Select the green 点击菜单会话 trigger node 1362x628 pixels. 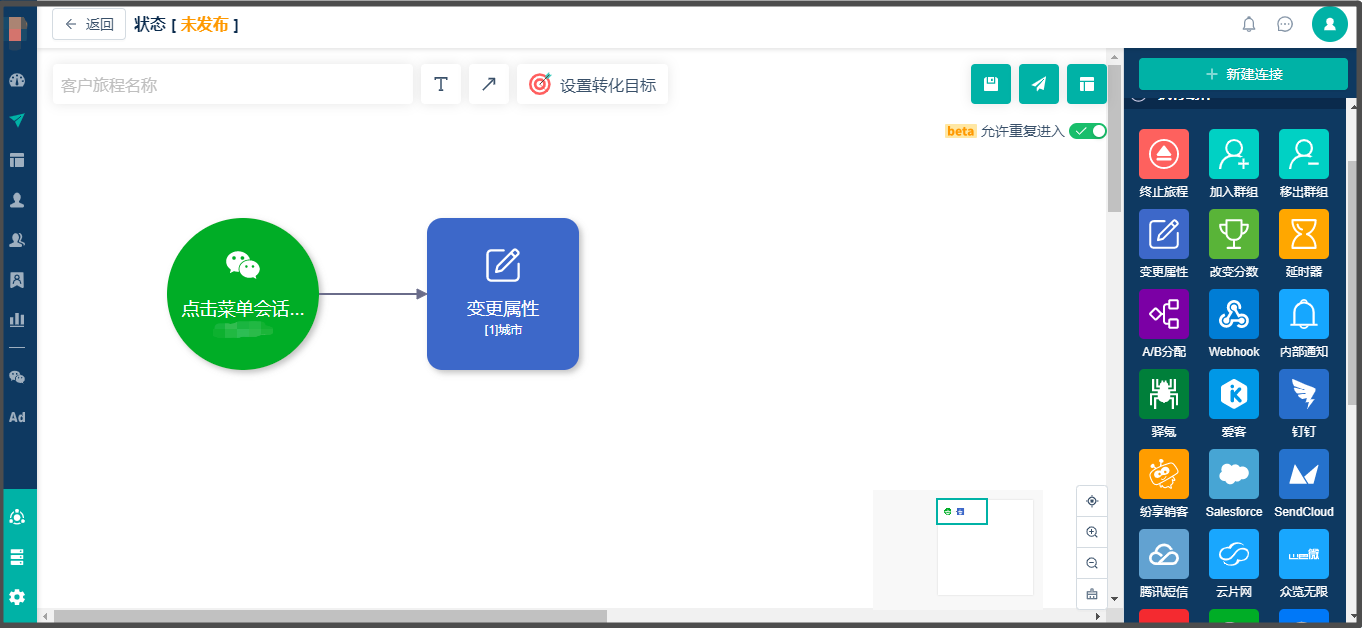(x=243, y=294)
